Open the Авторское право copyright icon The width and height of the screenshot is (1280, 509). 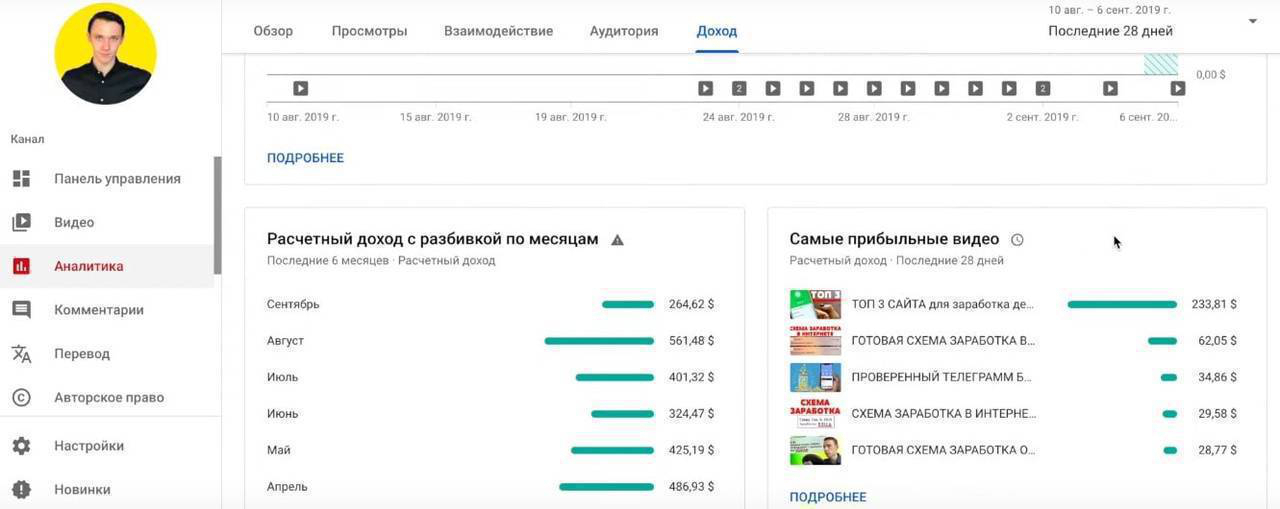pyautogui.click(x=21, y=398)
